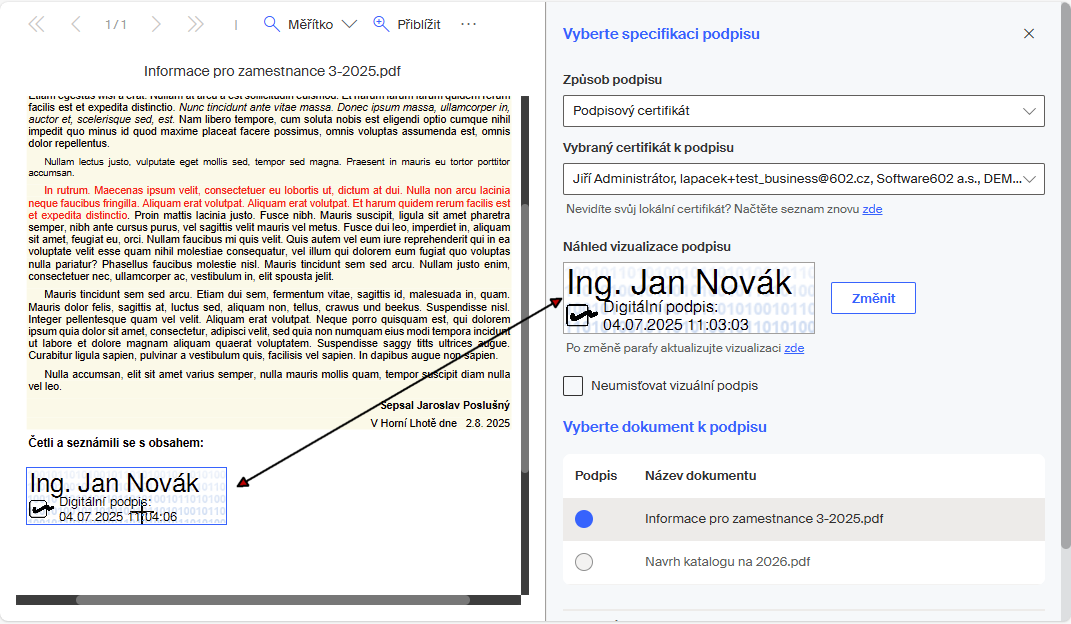The image size is (1071, 624).
Task: Click the document's vertical scrollbar
Action: (525, 338)
